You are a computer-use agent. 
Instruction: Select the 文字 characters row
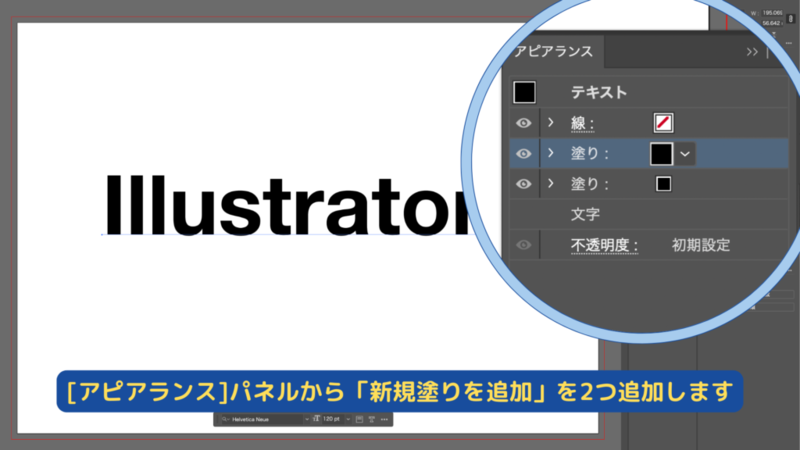coord(649,214)
